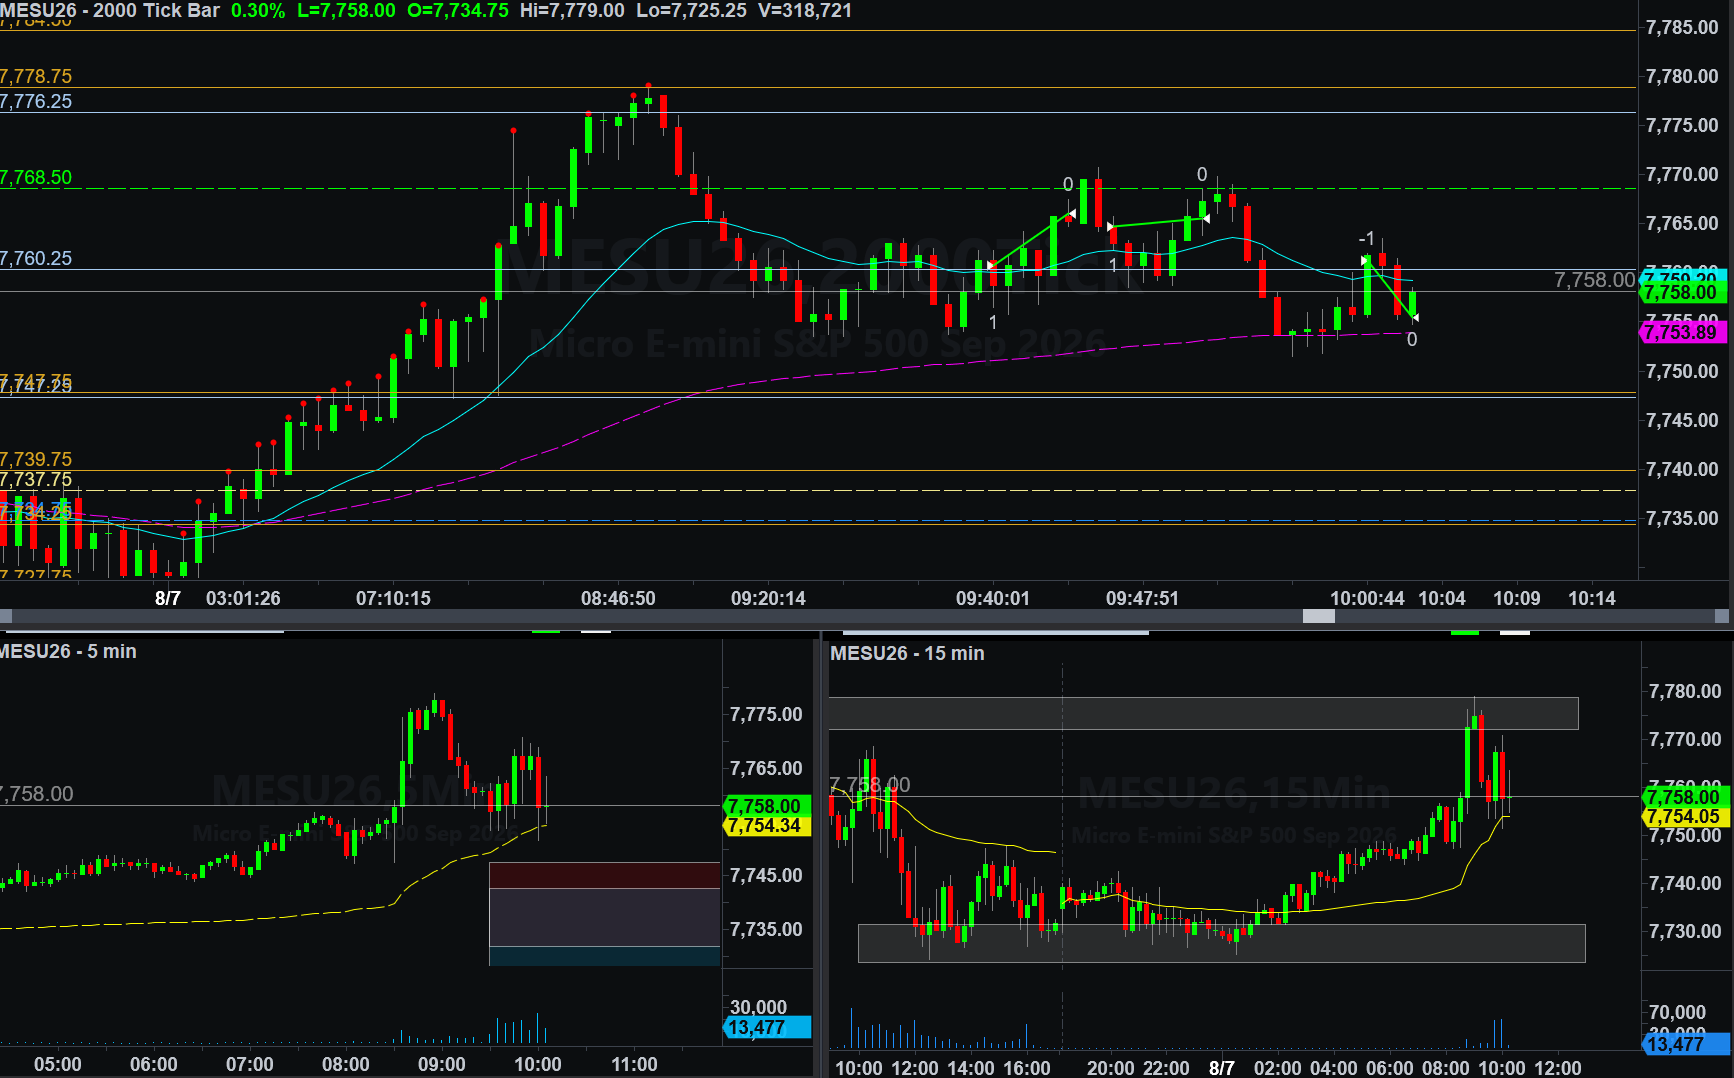Click the 0.30% change value in header

[x=258, y=11]
